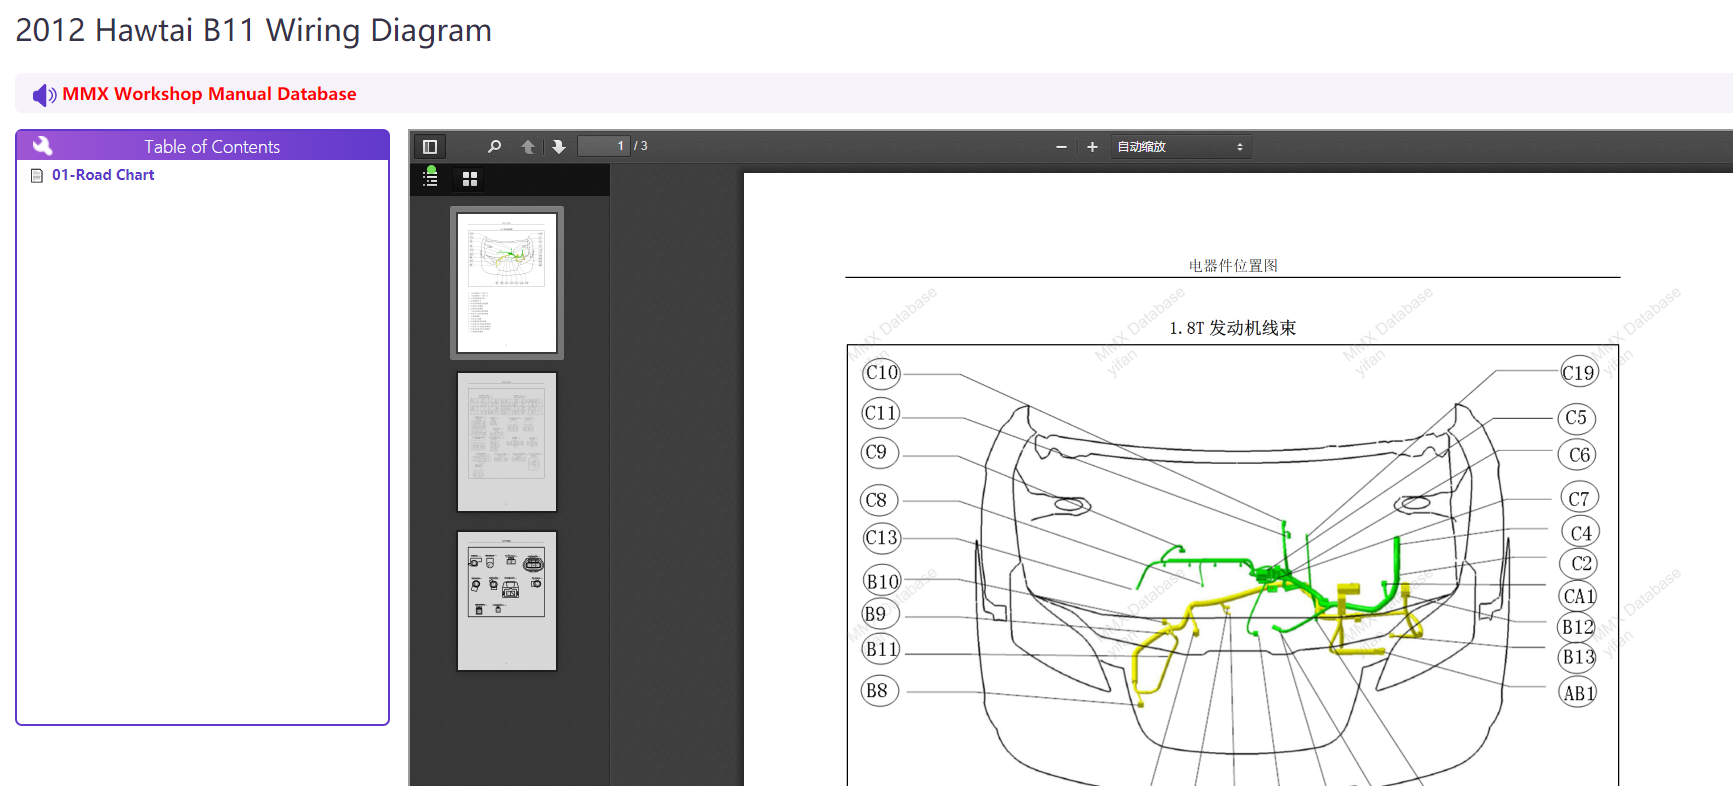Select page 2 thumbnail

[507, 442]
